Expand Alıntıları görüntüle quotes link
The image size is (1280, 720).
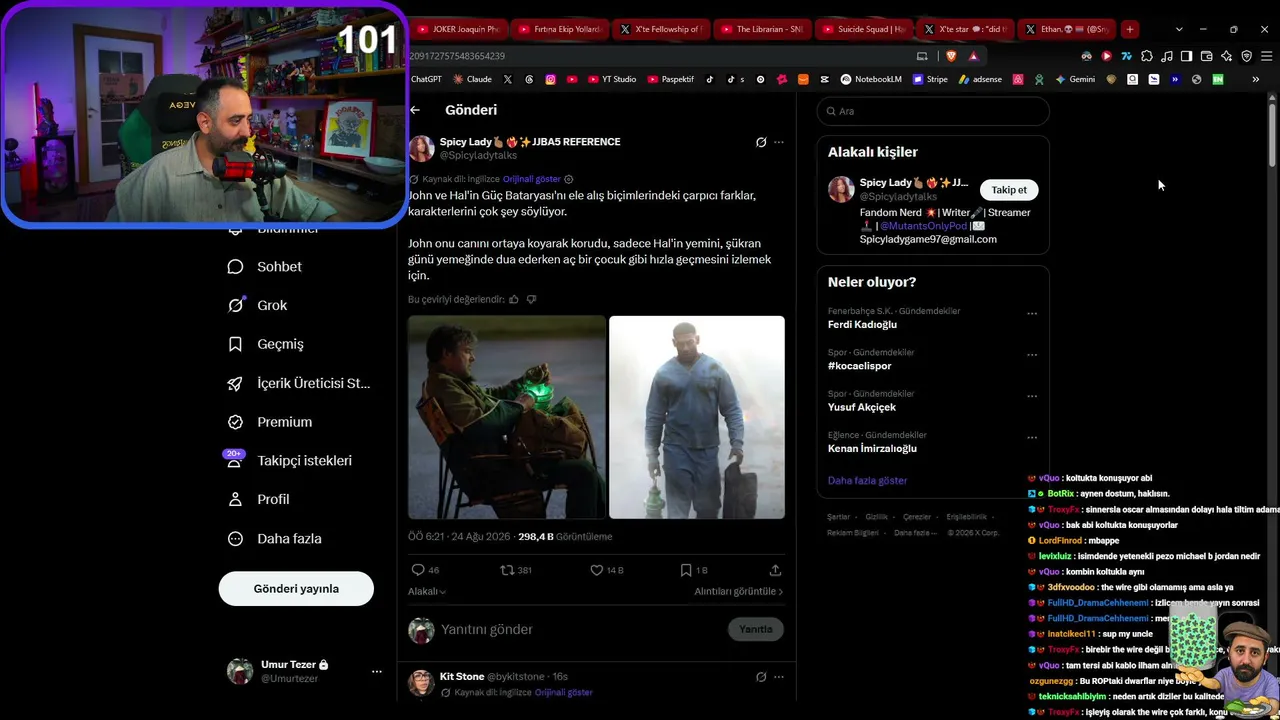[739, 592]
